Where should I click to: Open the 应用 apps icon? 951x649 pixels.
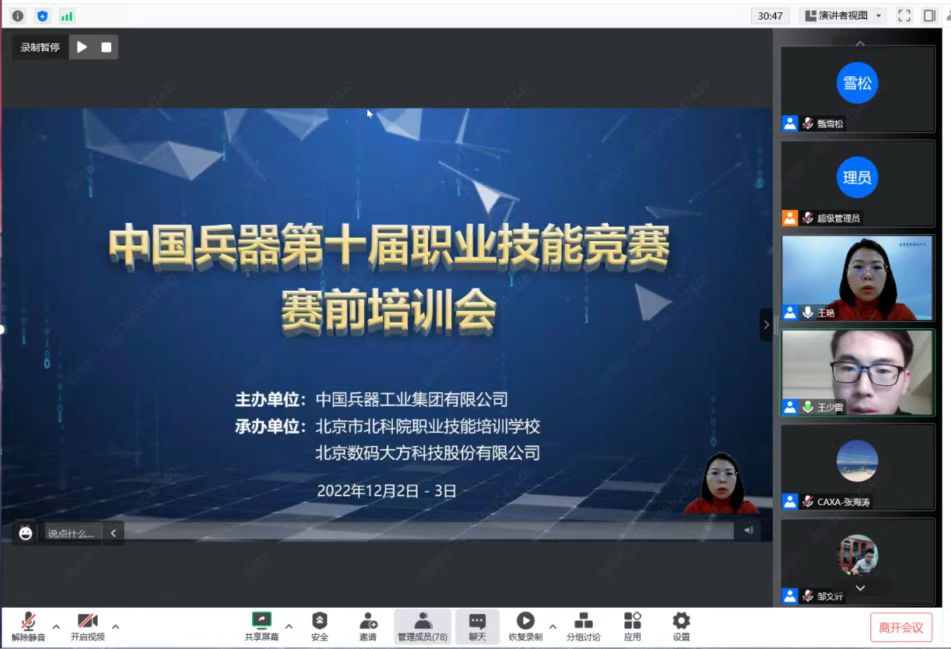point(632,625)
